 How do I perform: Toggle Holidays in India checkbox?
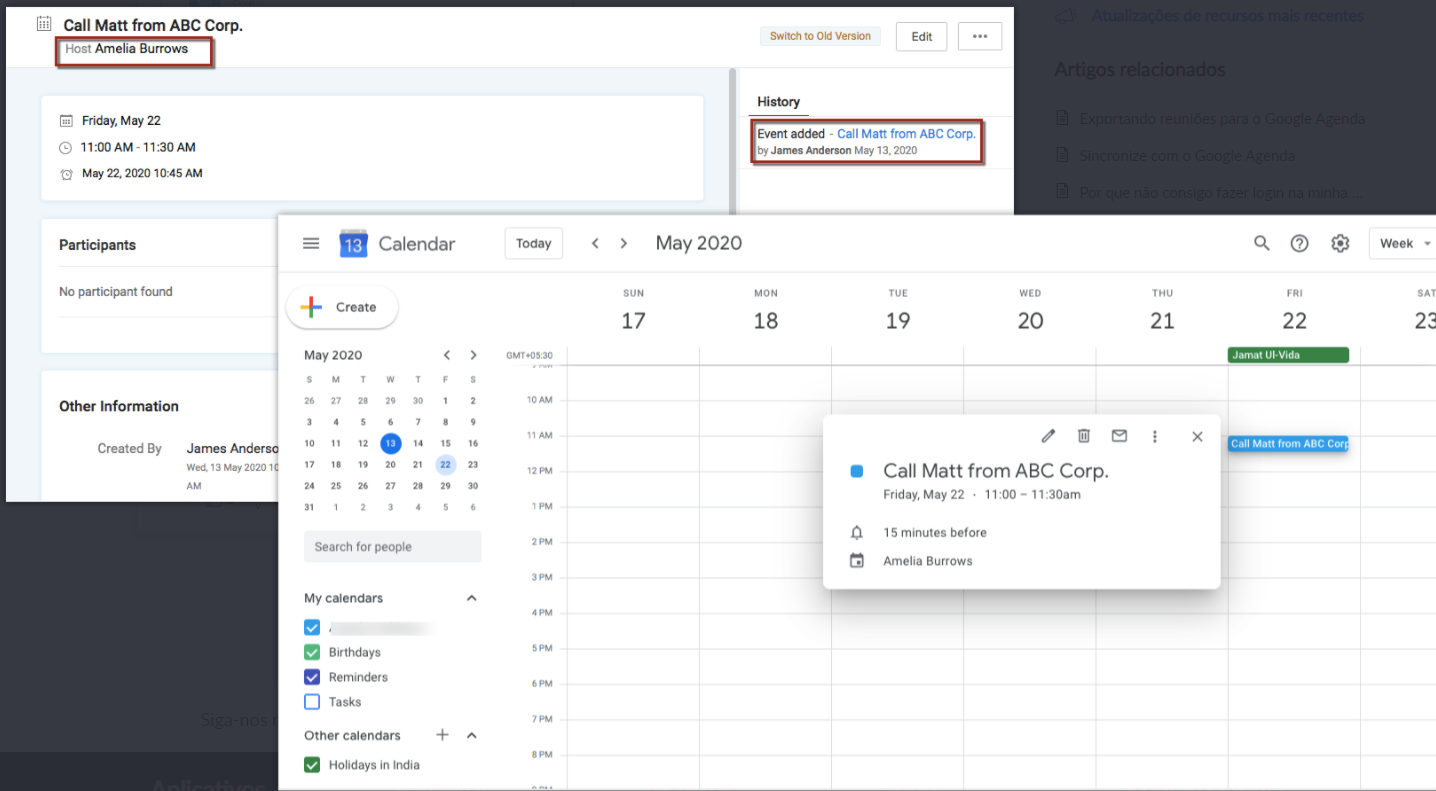(312, 765)
